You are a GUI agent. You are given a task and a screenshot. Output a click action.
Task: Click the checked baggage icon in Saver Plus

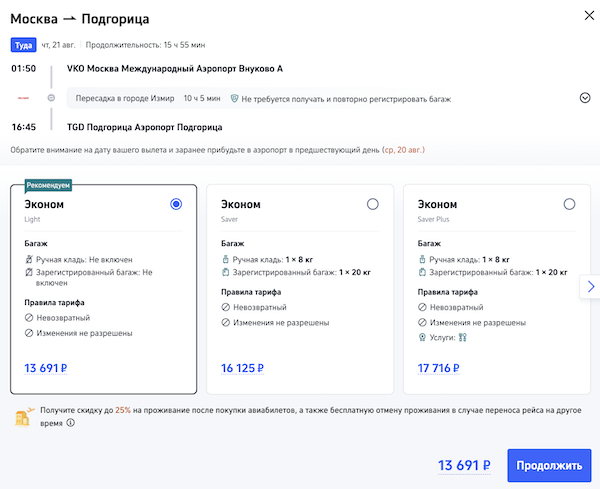(422, 272)
